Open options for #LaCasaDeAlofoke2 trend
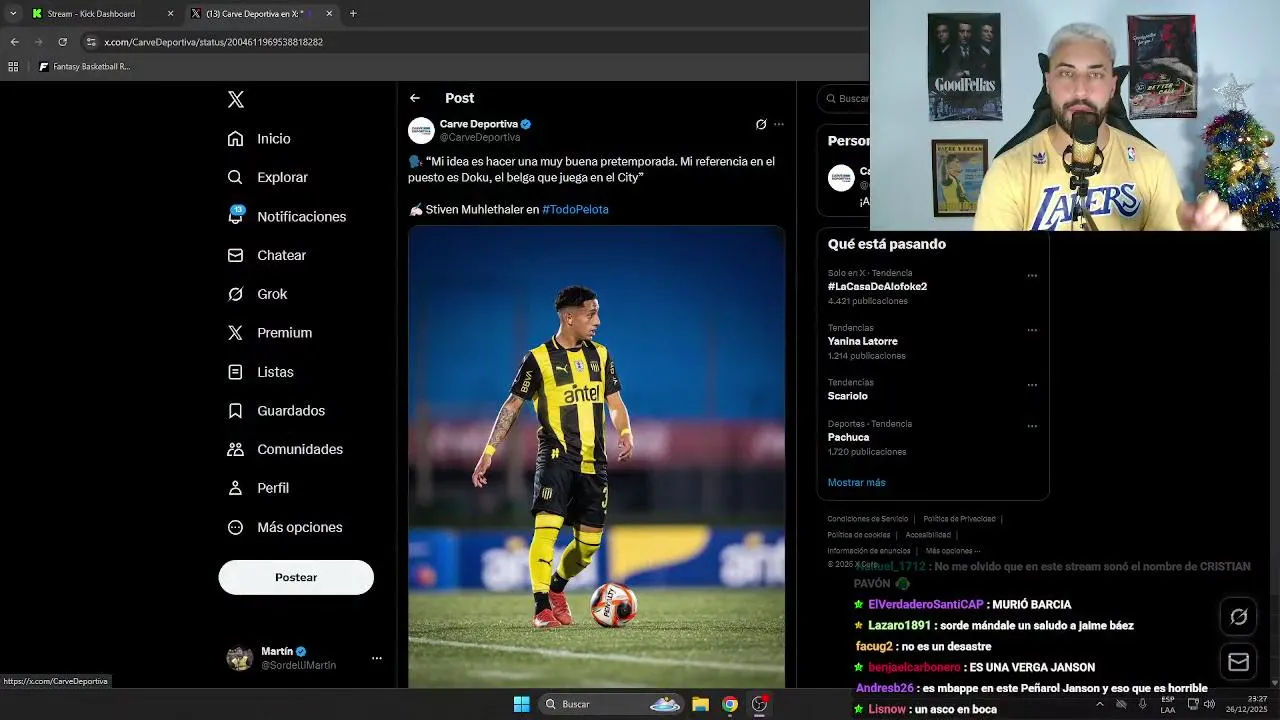 click(x=1032, y=276)
